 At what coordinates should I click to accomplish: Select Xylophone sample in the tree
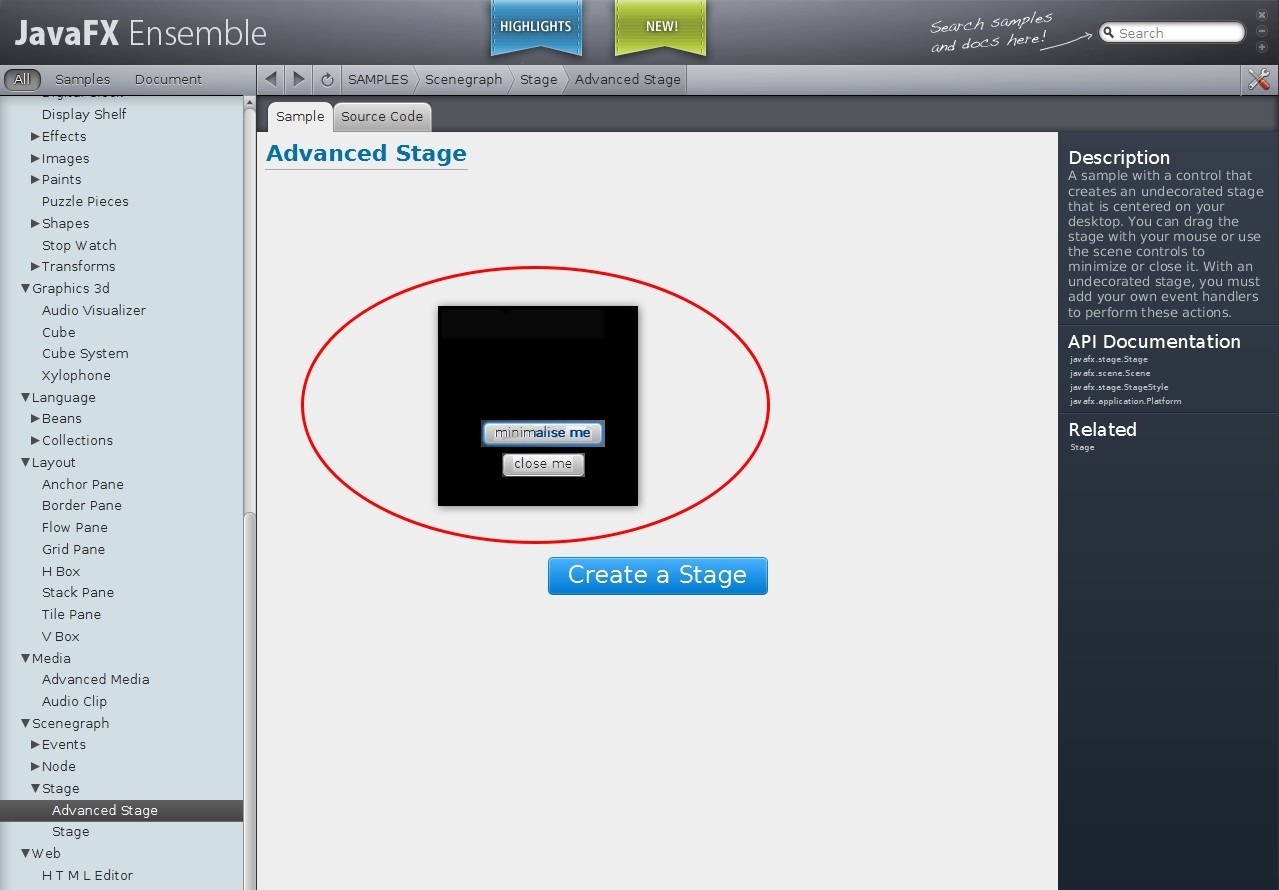tap(76, 375)
